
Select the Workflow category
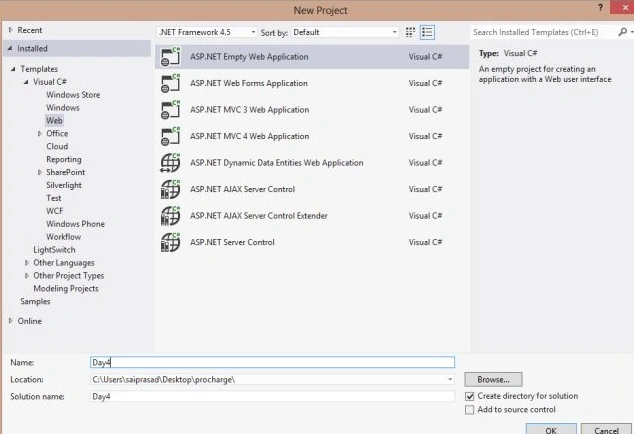(63, 237)
